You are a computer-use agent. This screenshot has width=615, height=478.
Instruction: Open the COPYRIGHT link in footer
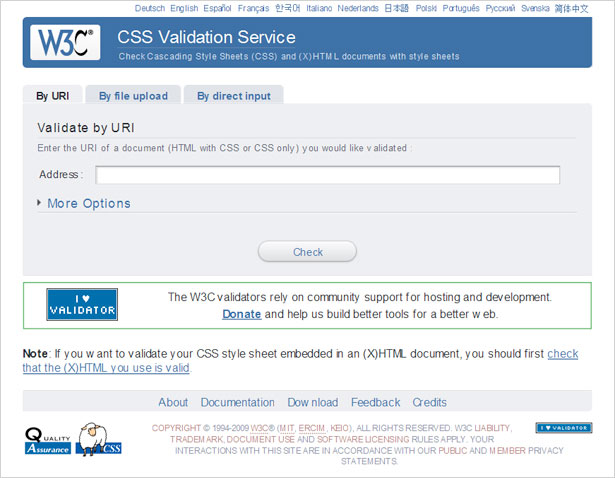(x=176, y=428)
